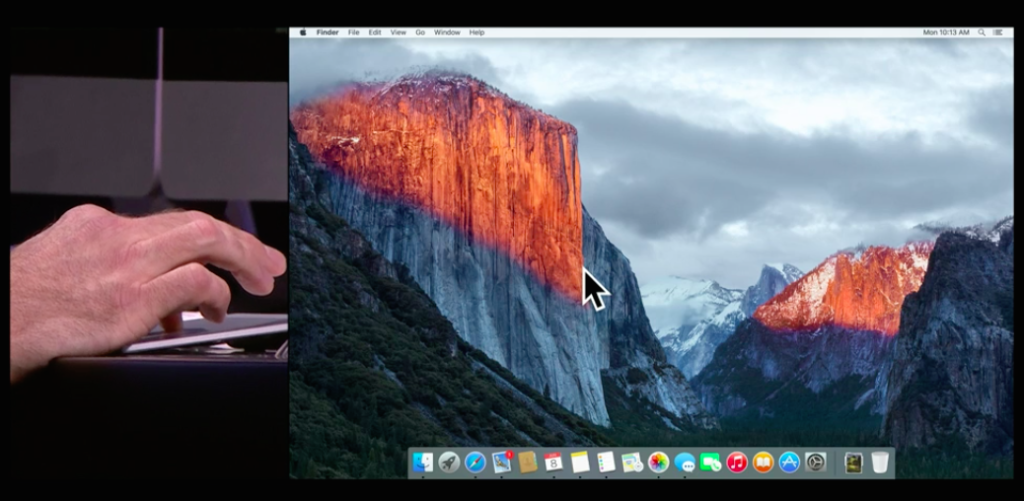Launch the Photos app
Screen dimensions: 1024x501
pyautogui.click(x=658, y=462)
